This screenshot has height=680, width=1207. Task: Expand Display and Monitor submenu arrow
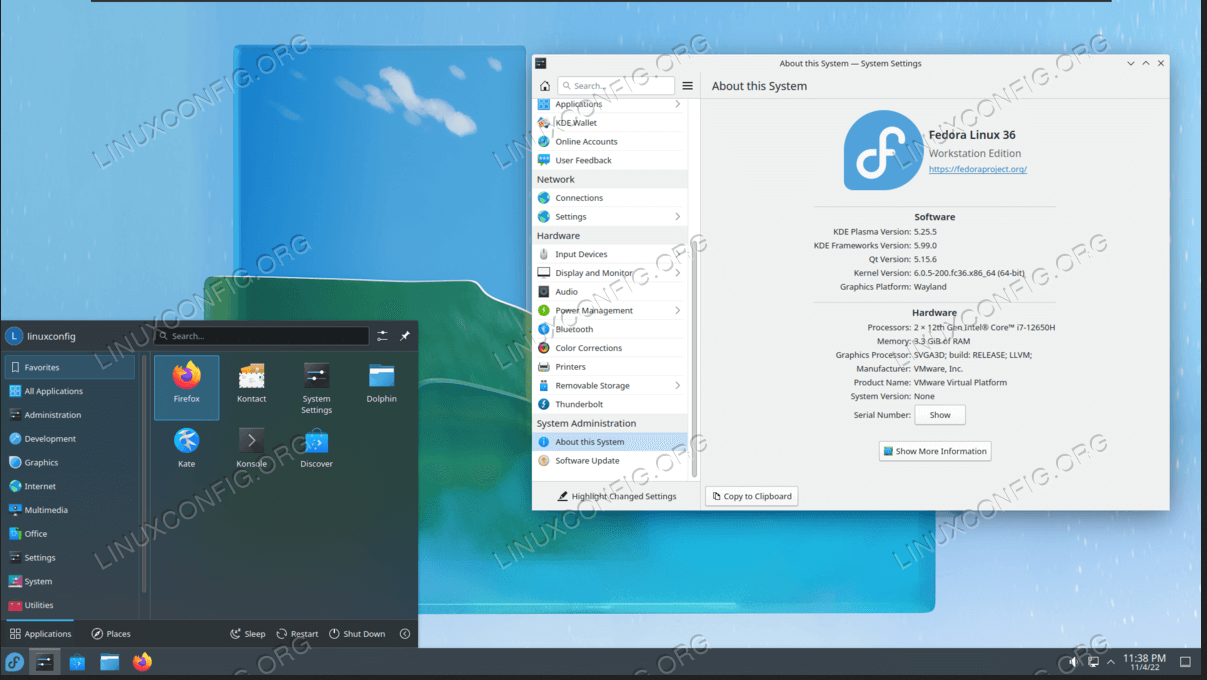(677, 273)
